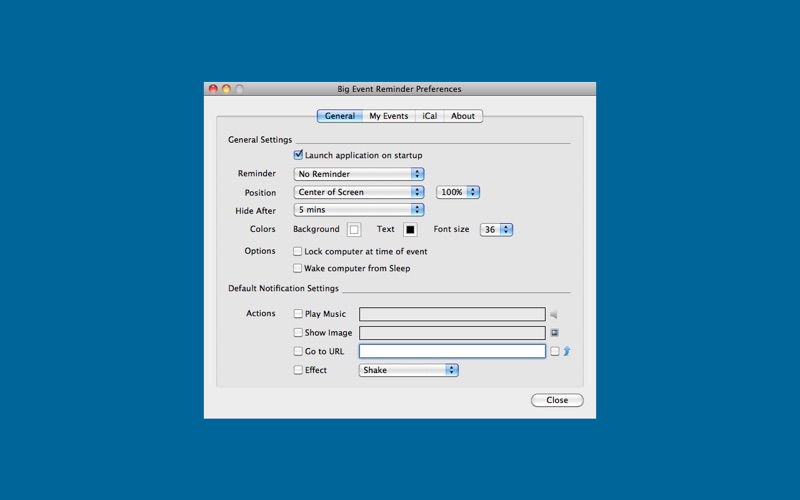The image size is (800, 500).
Task: Open the Shake effect dropdown
Action: (x=408, y=370)
